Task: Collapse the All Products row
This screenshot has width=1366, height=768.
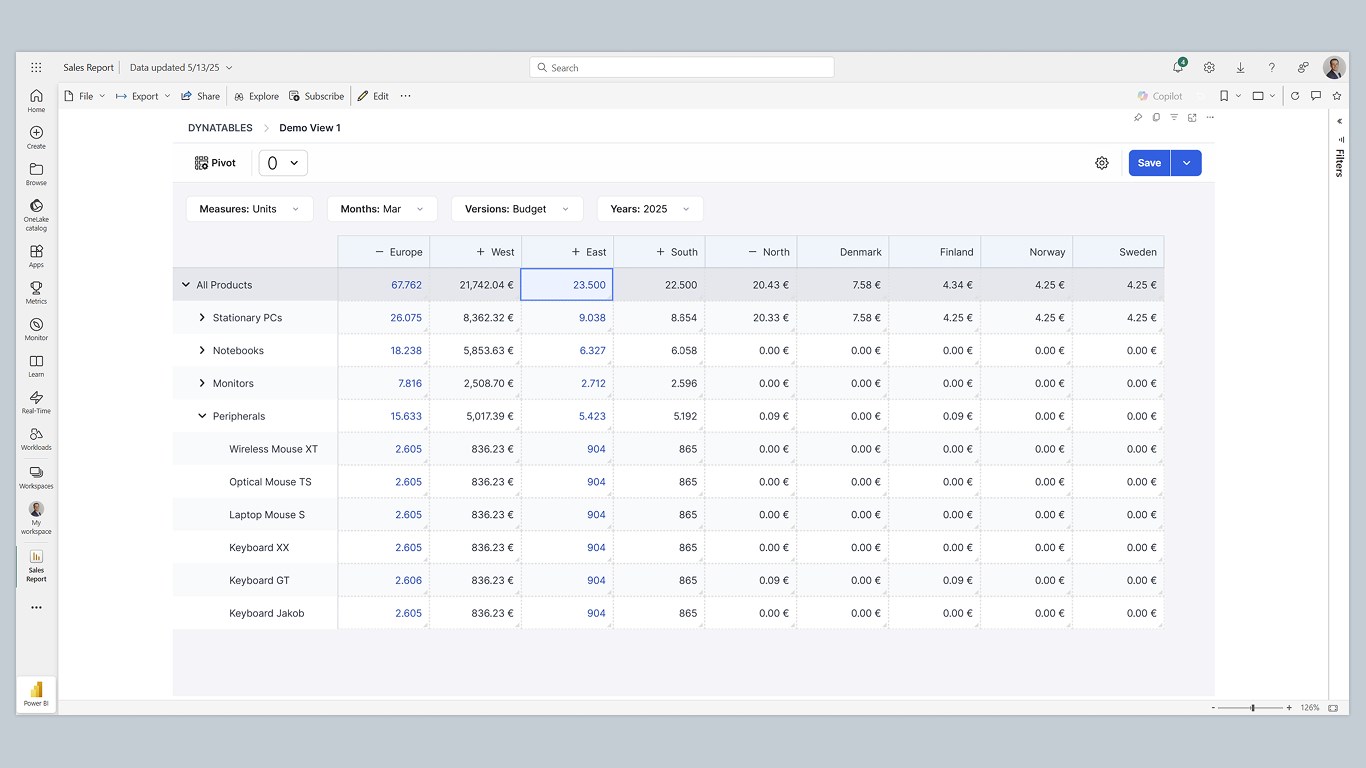Action: pyautogui.click(x=185, y=285)
